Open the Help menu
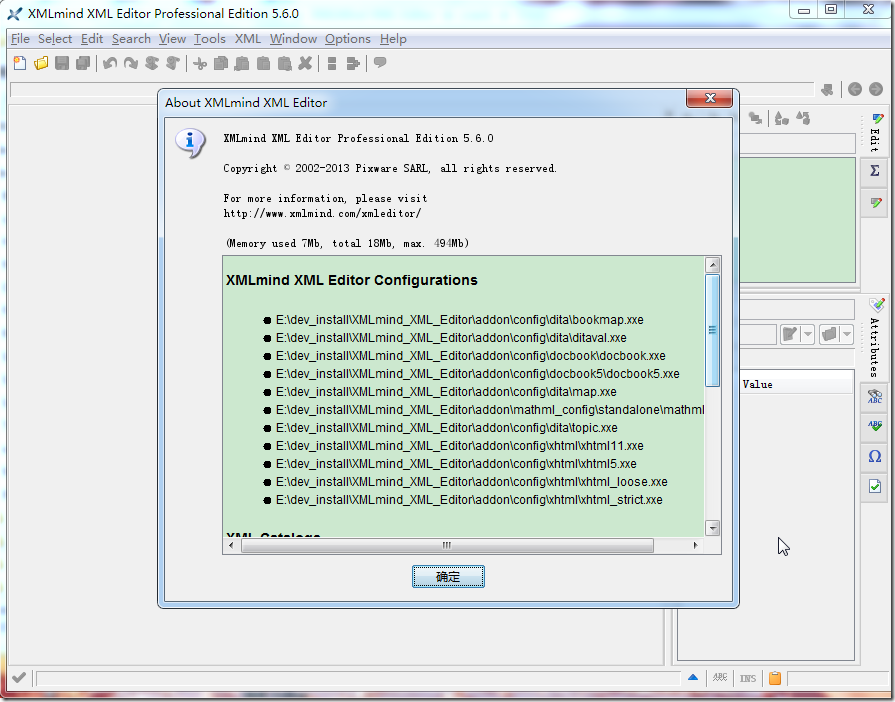The image size is (895, 702). [393, 39]
